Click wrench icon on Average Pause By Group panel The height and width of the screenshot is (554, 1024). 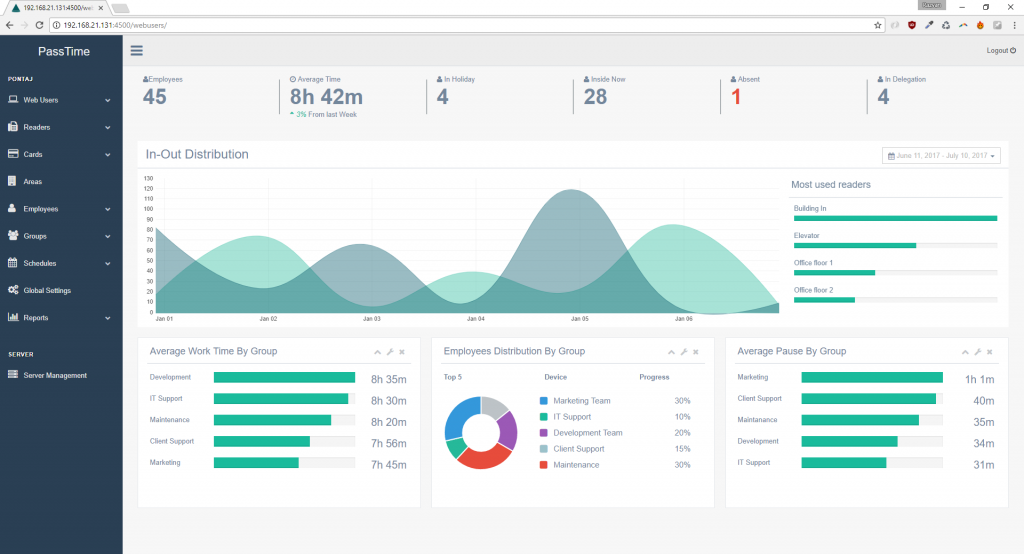tap(978, 352)
